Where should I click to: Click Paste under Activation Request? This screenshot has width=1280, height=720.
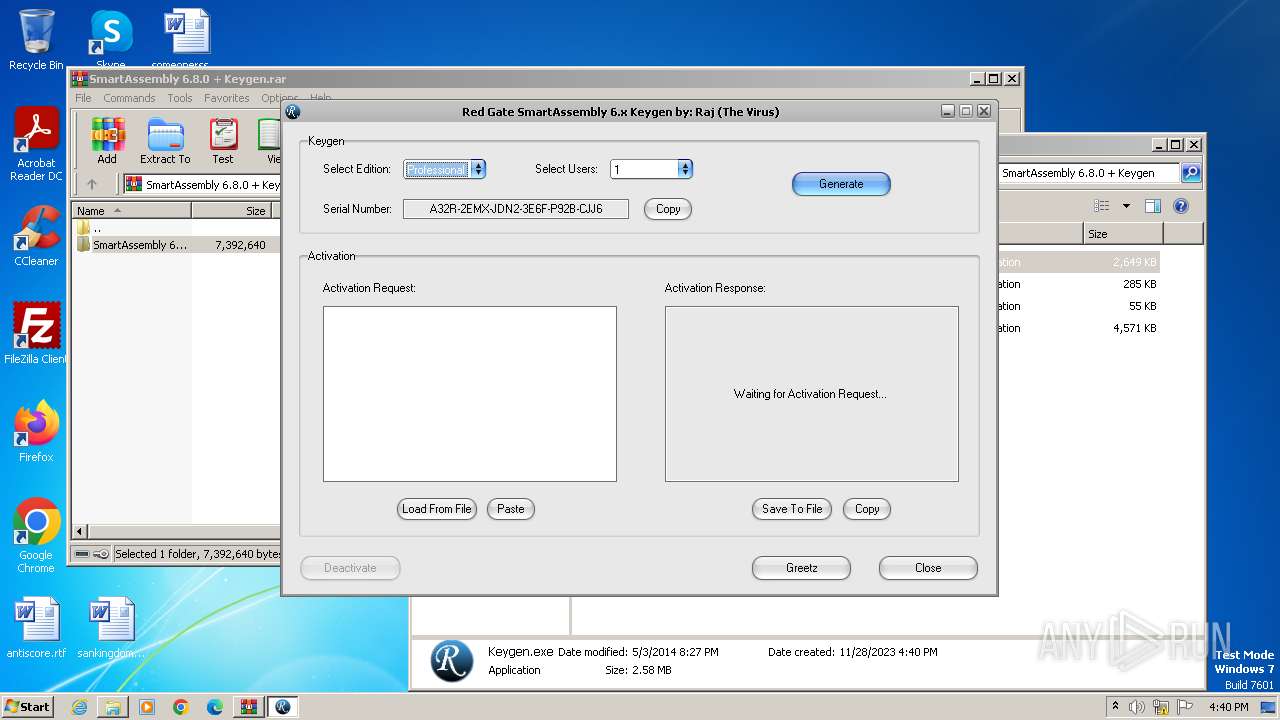[x=511, y=509]
